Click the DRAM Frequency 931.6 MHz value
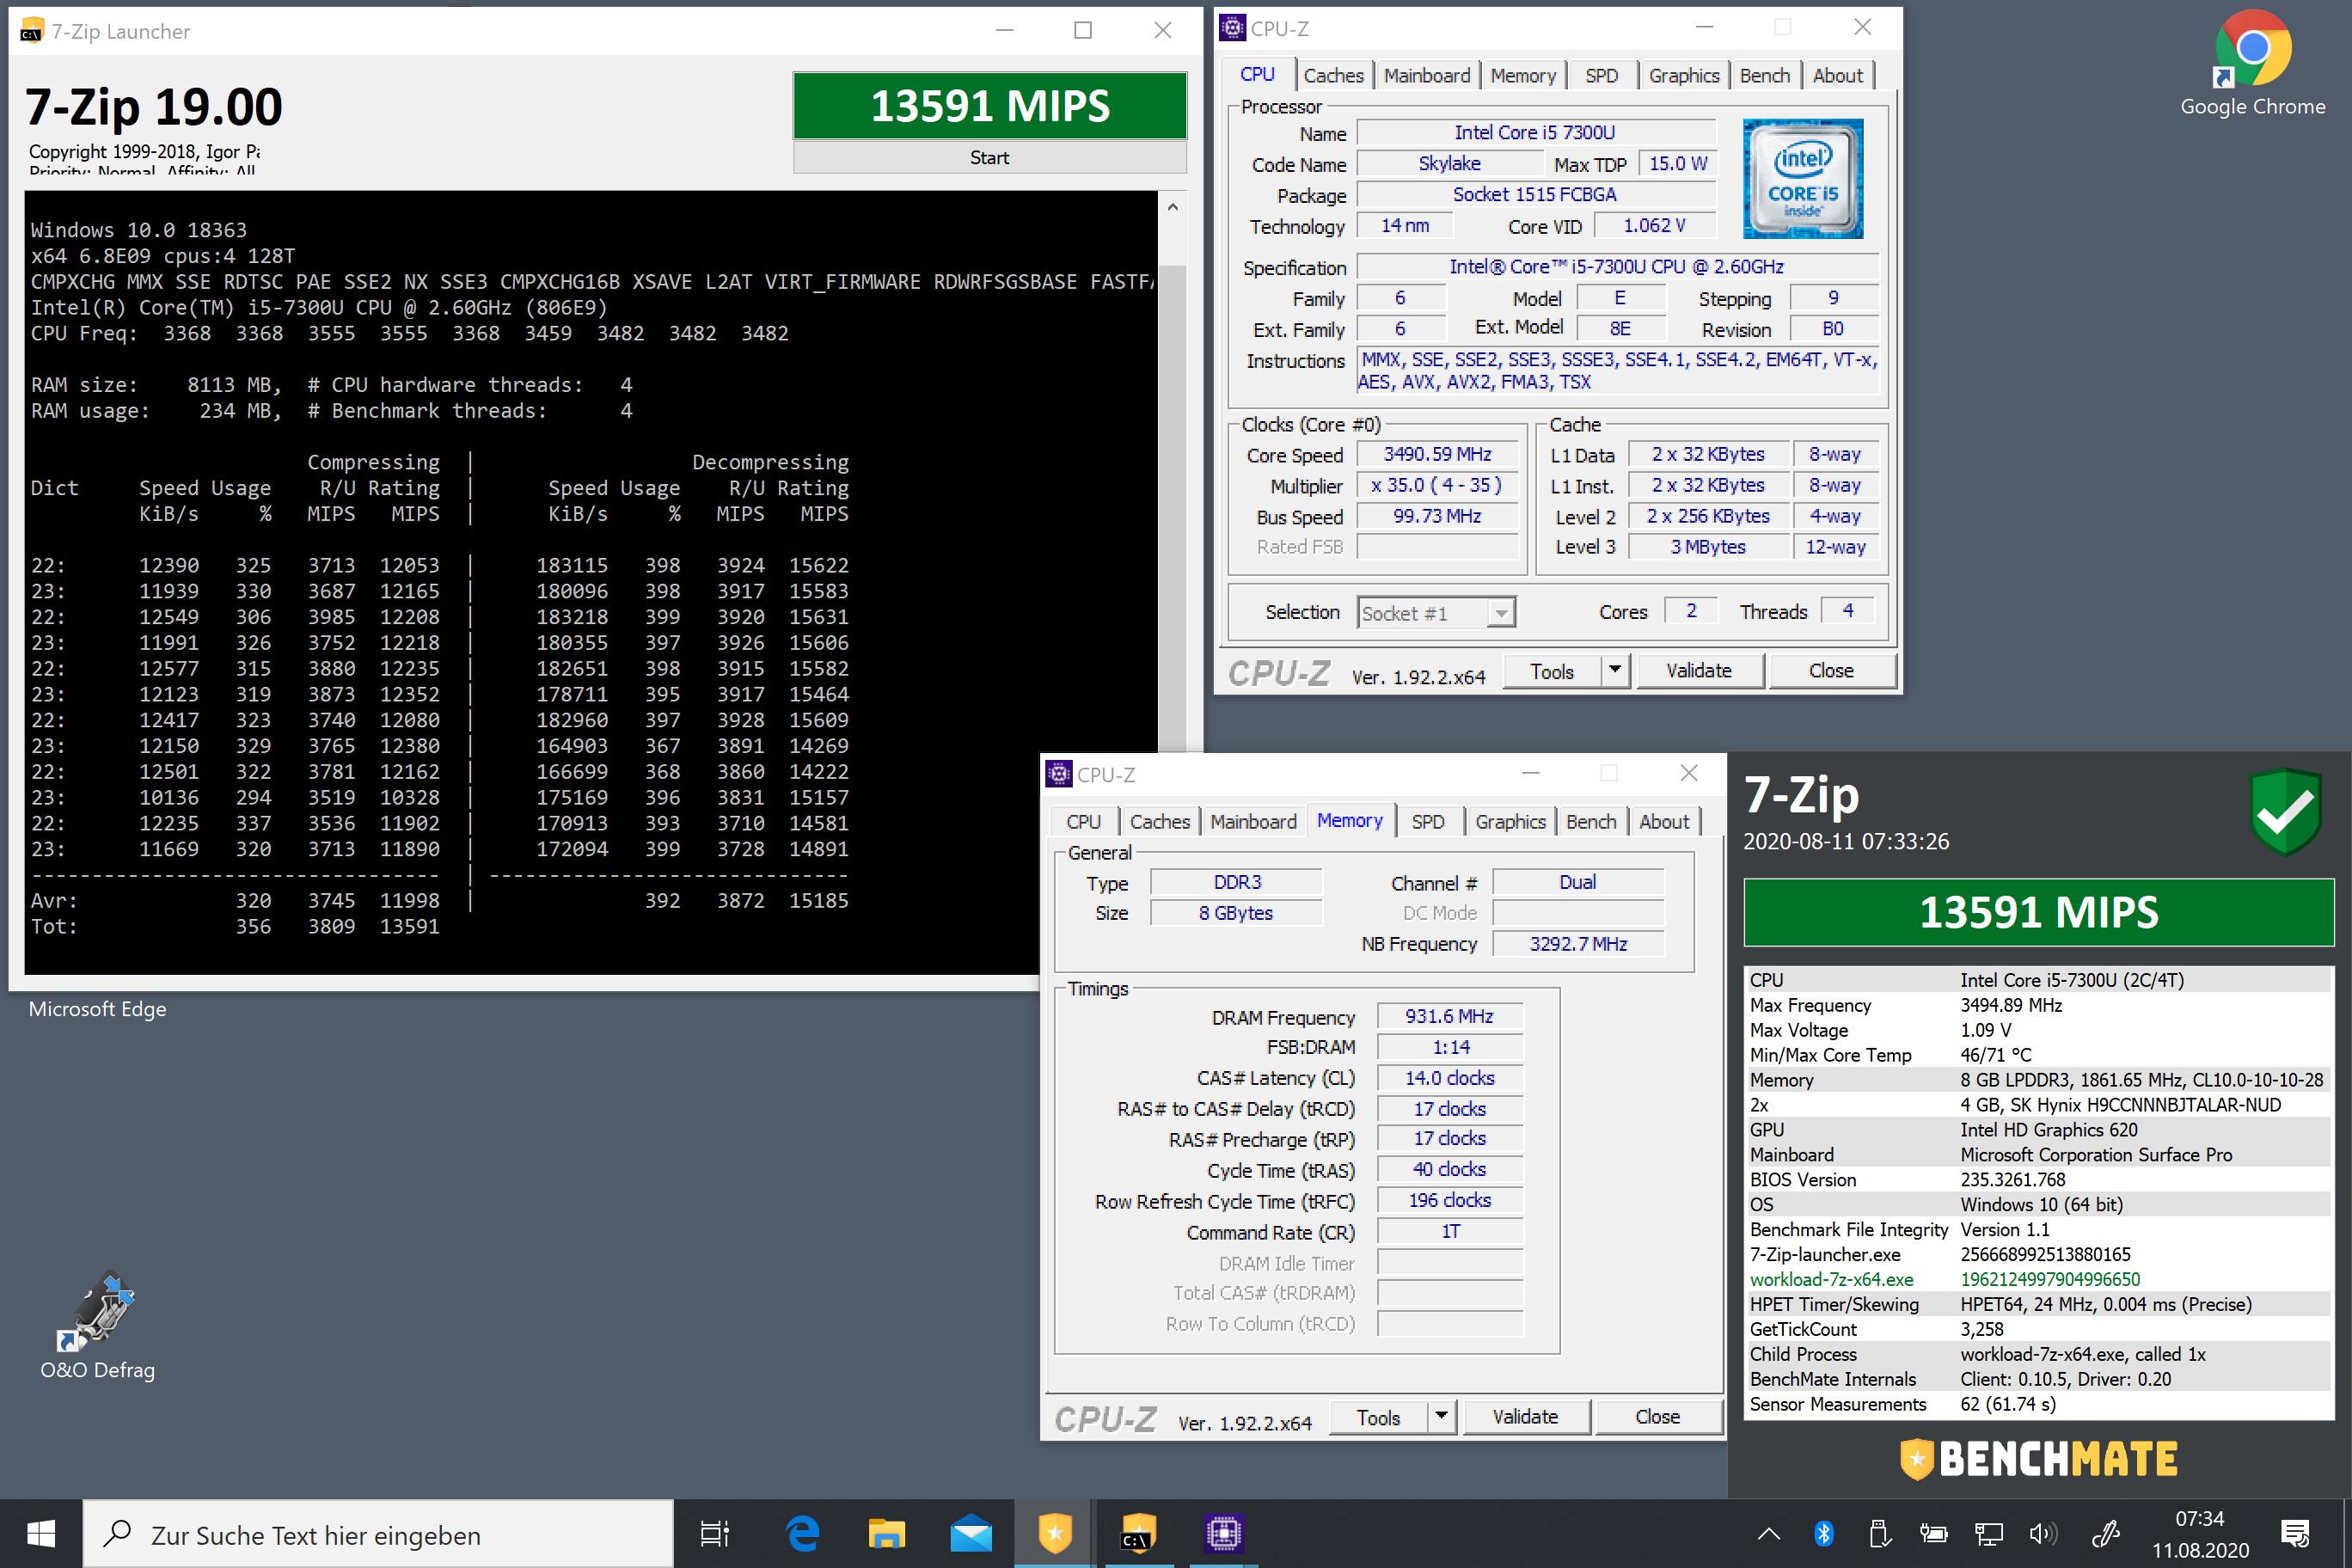Screen dimensions: 2352x1568 [x=1449, y=1016]
